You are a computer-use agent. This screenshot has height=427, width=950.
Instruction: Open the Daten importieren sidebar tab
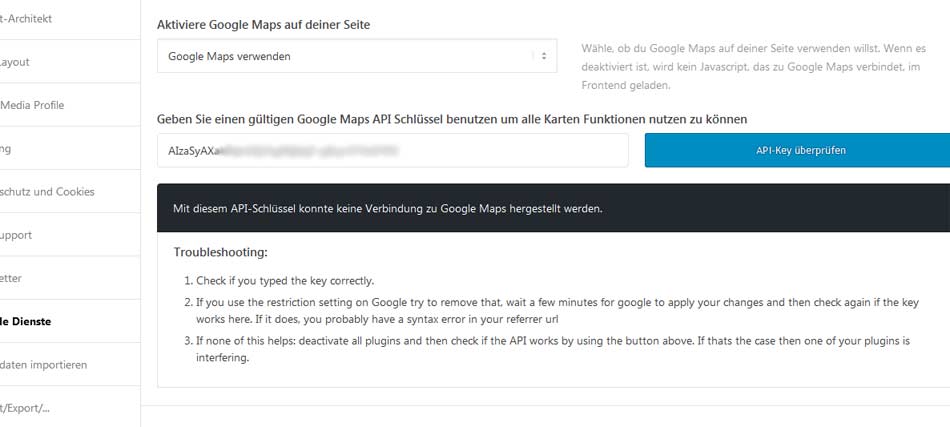tap(70, 365)
